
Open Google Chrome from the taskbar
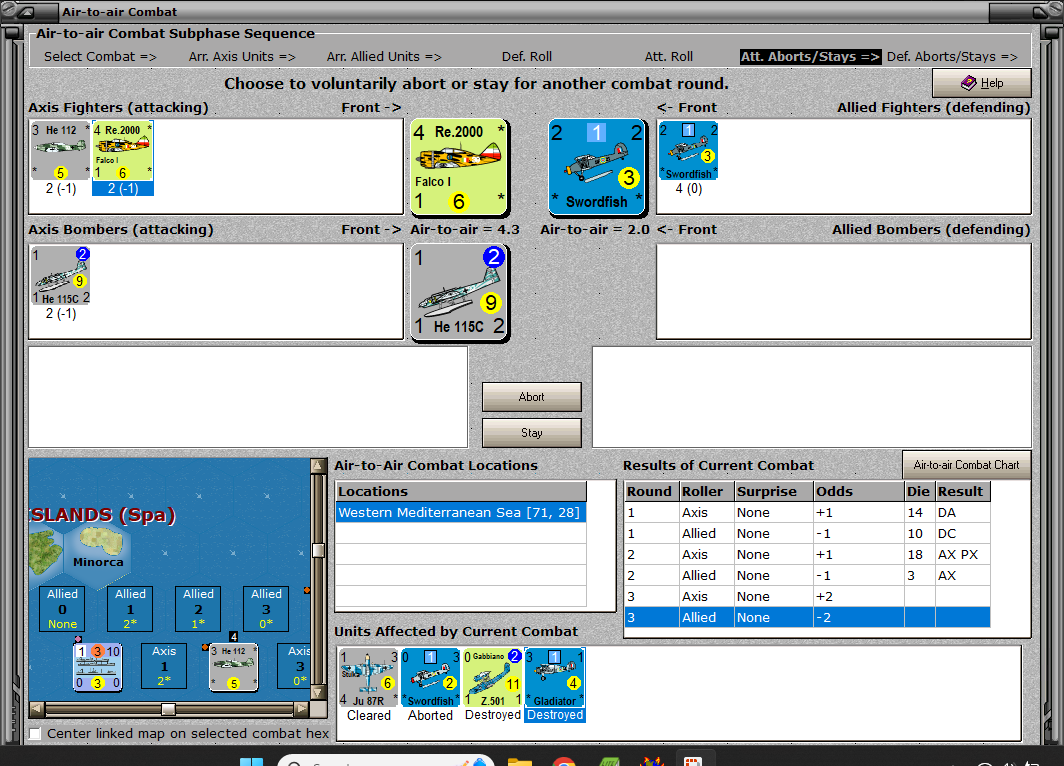coord(564,761)
